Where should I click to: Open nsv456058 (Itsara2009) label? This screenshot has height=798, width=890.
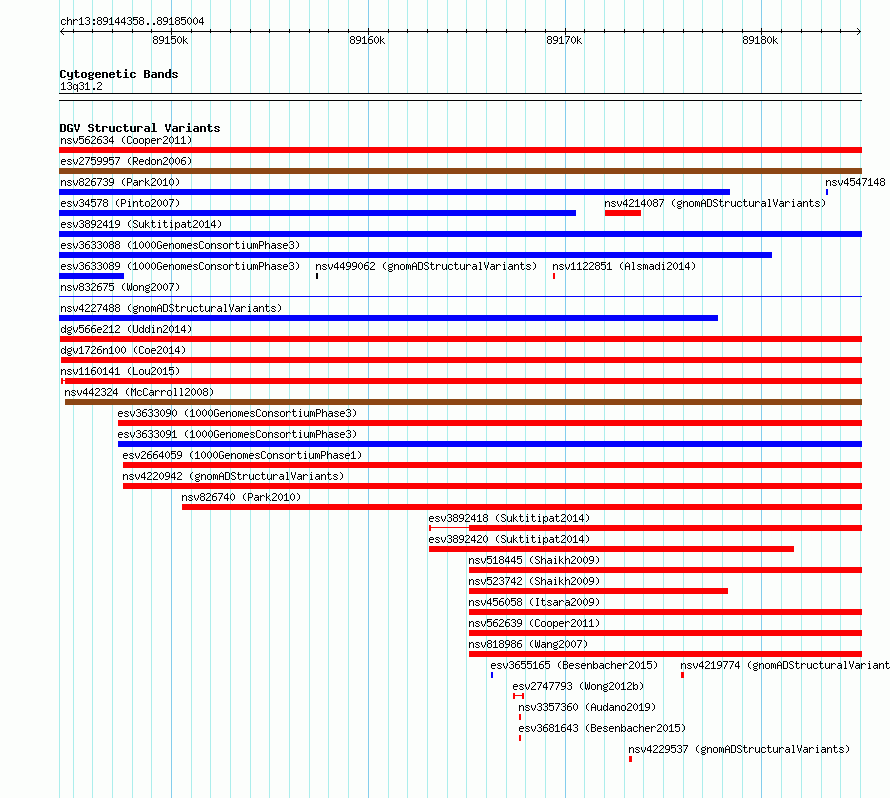tap(534, 602)
